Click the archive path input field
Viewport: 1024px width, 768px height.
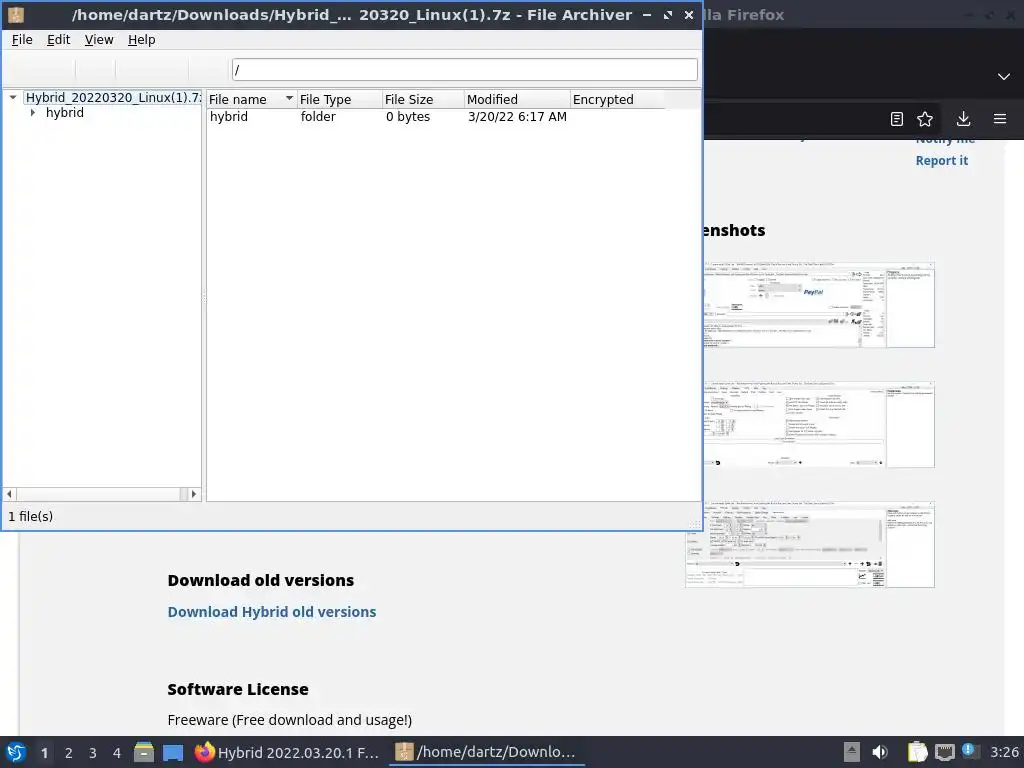pos(464,69)
